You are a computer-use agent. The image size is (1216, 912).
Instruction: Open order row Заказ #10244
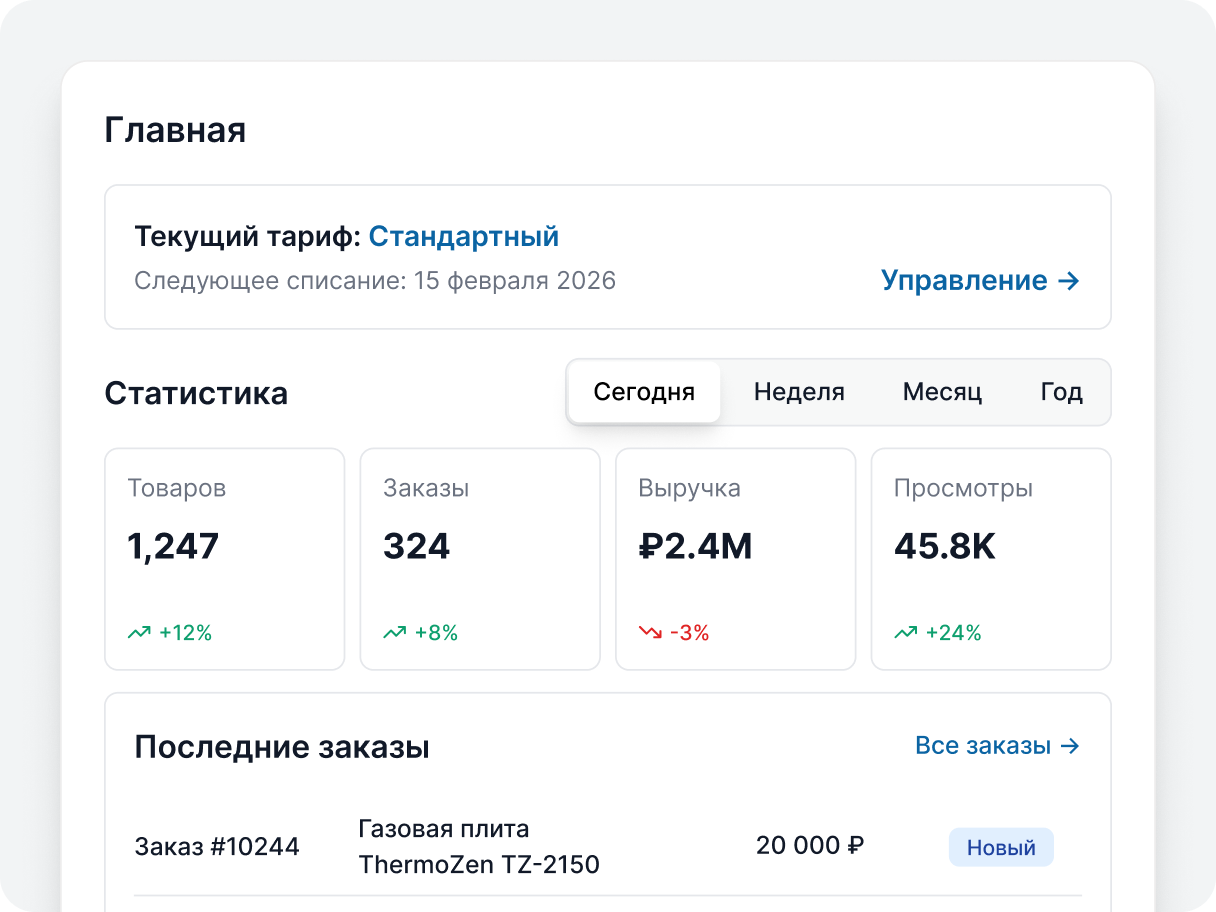608,847
